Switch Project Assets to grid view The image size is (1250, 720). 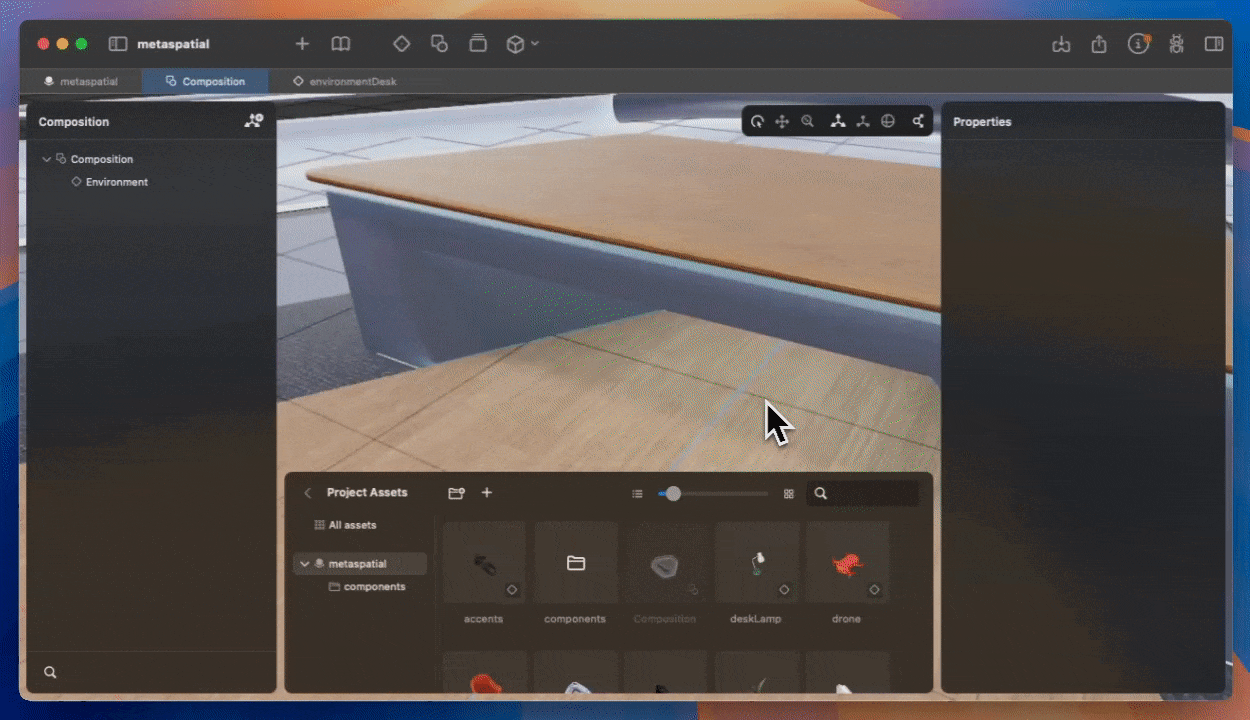click(788, 493)
